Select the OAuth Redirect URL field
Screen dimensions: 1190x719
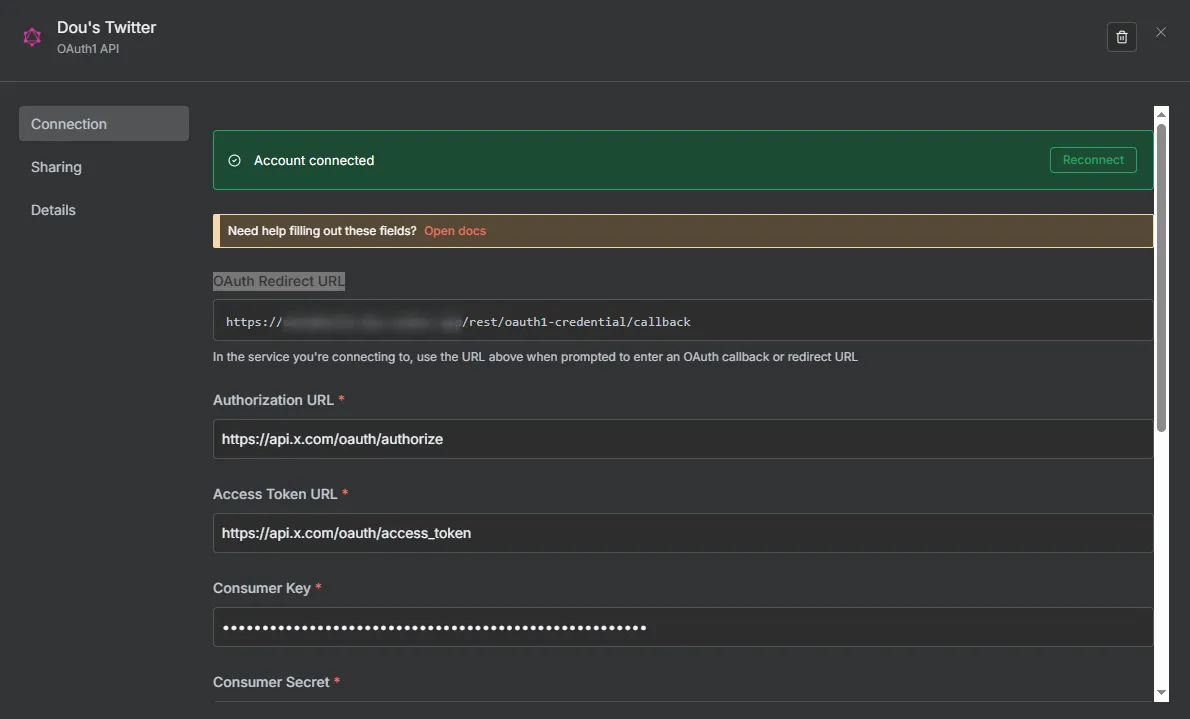coord(600,321)
